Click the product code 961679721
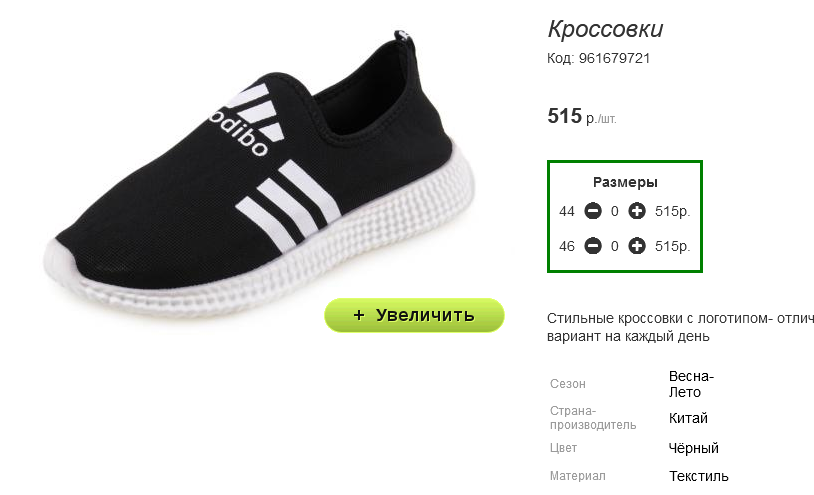Image resolution: width=814 pixels, height=495 pixels. [599, 58]
